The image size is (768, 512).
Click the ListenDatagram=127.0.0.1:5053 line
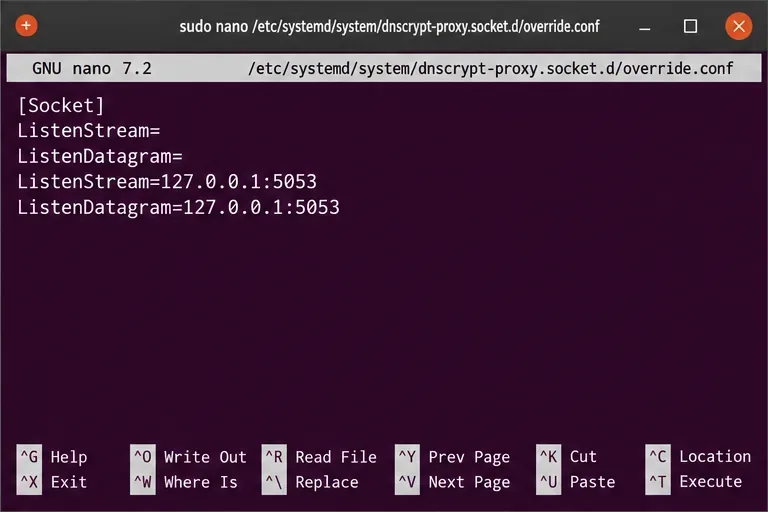coord(178,207)
